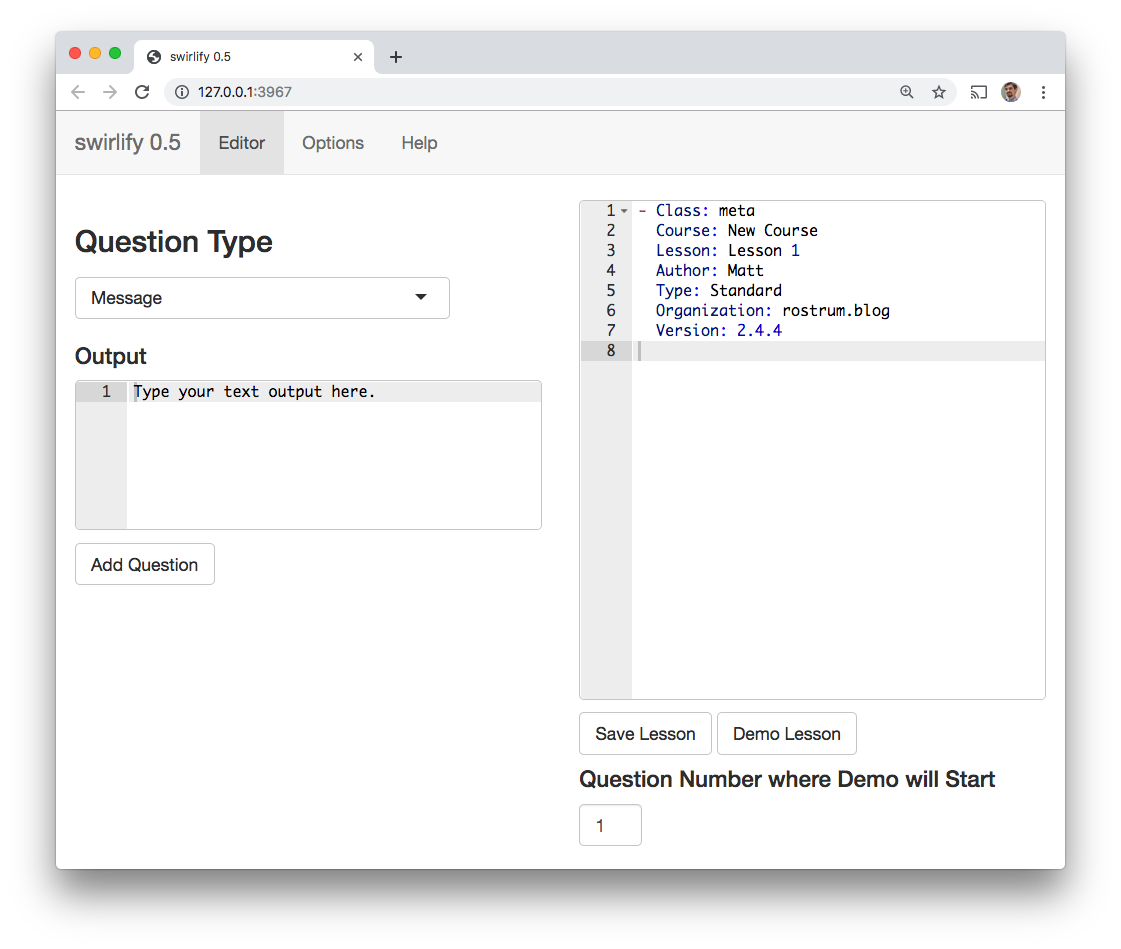Switch to the Options tab

tap(332, 143)
